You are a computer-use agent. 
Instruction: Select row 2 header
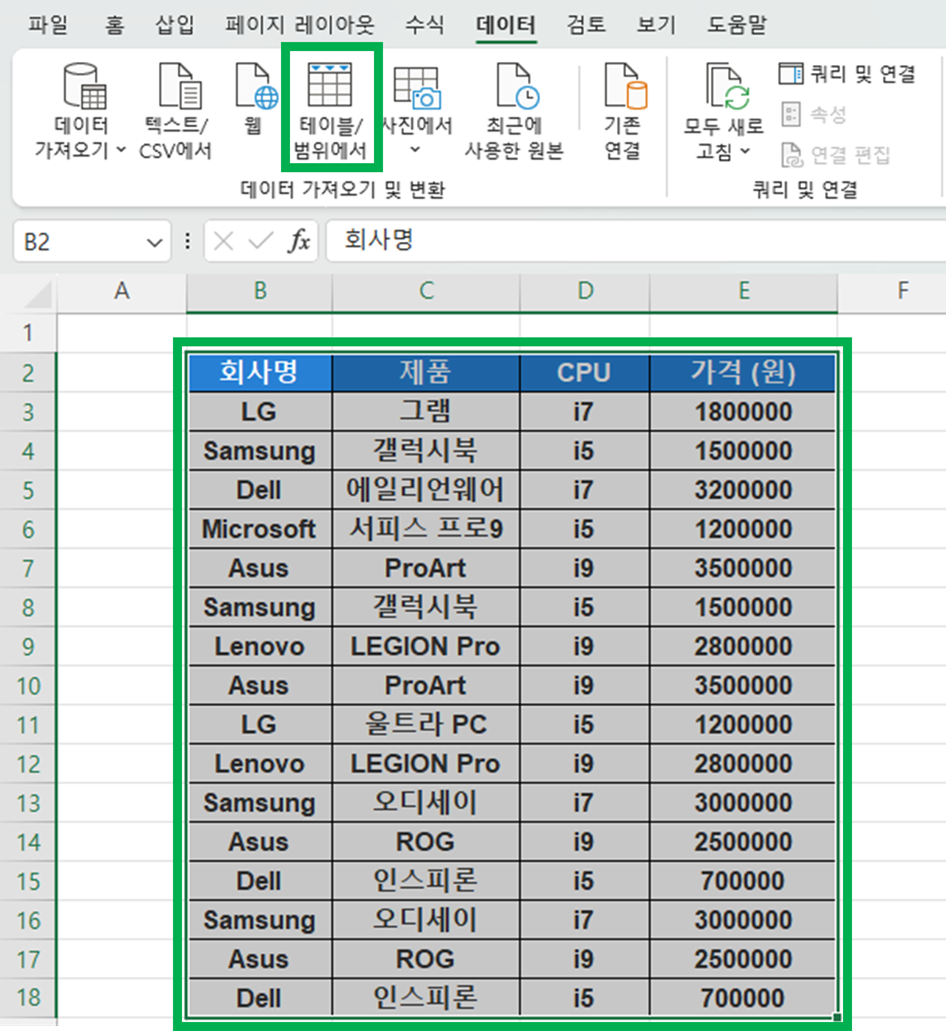point(28,373)
